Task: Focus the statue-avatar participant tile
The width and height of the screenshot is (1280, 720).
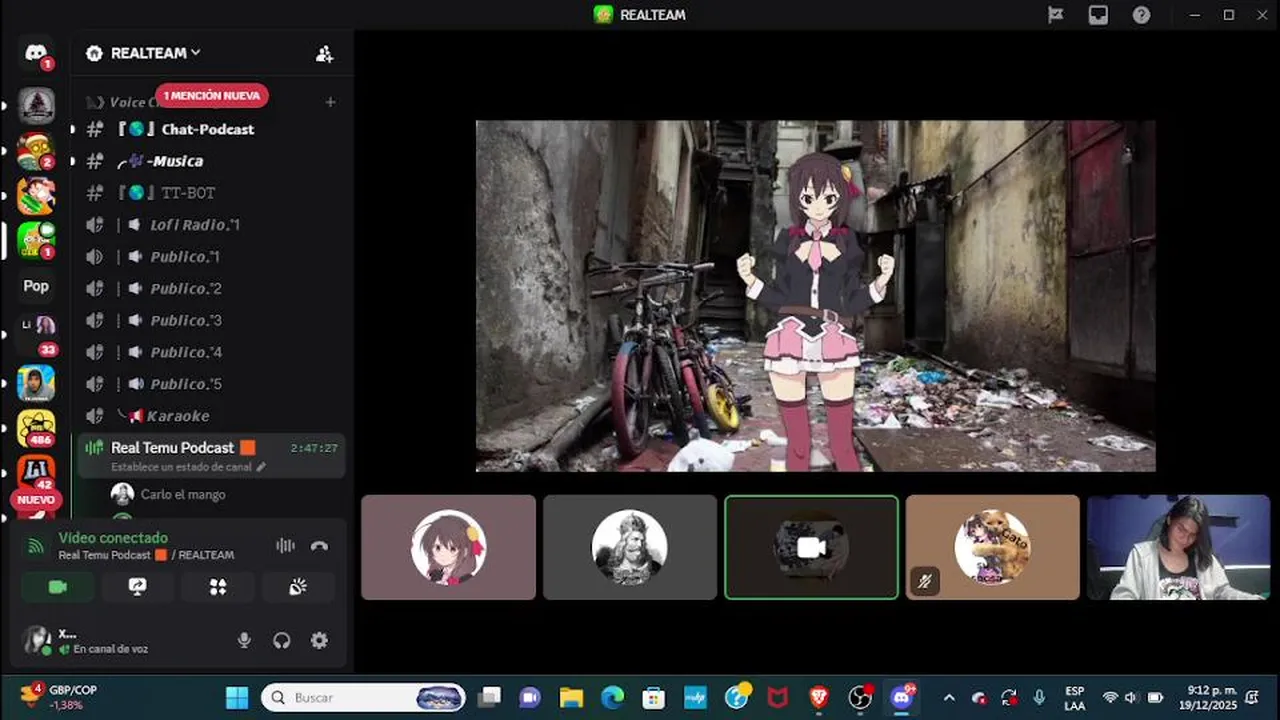Action: pos(630,547)
